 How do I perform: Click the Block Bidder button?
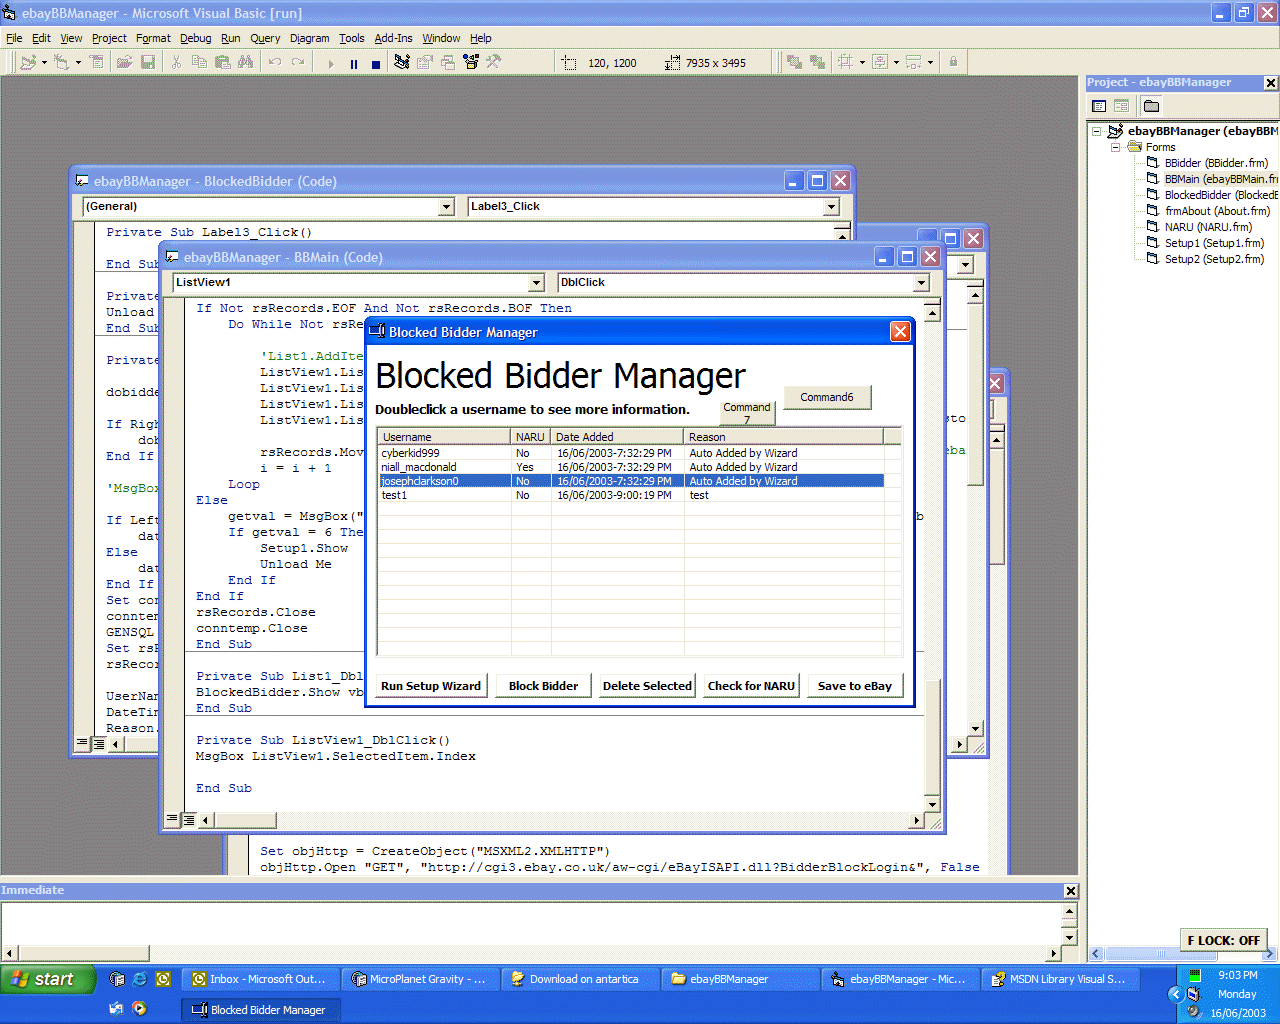(x=543, y=686)
